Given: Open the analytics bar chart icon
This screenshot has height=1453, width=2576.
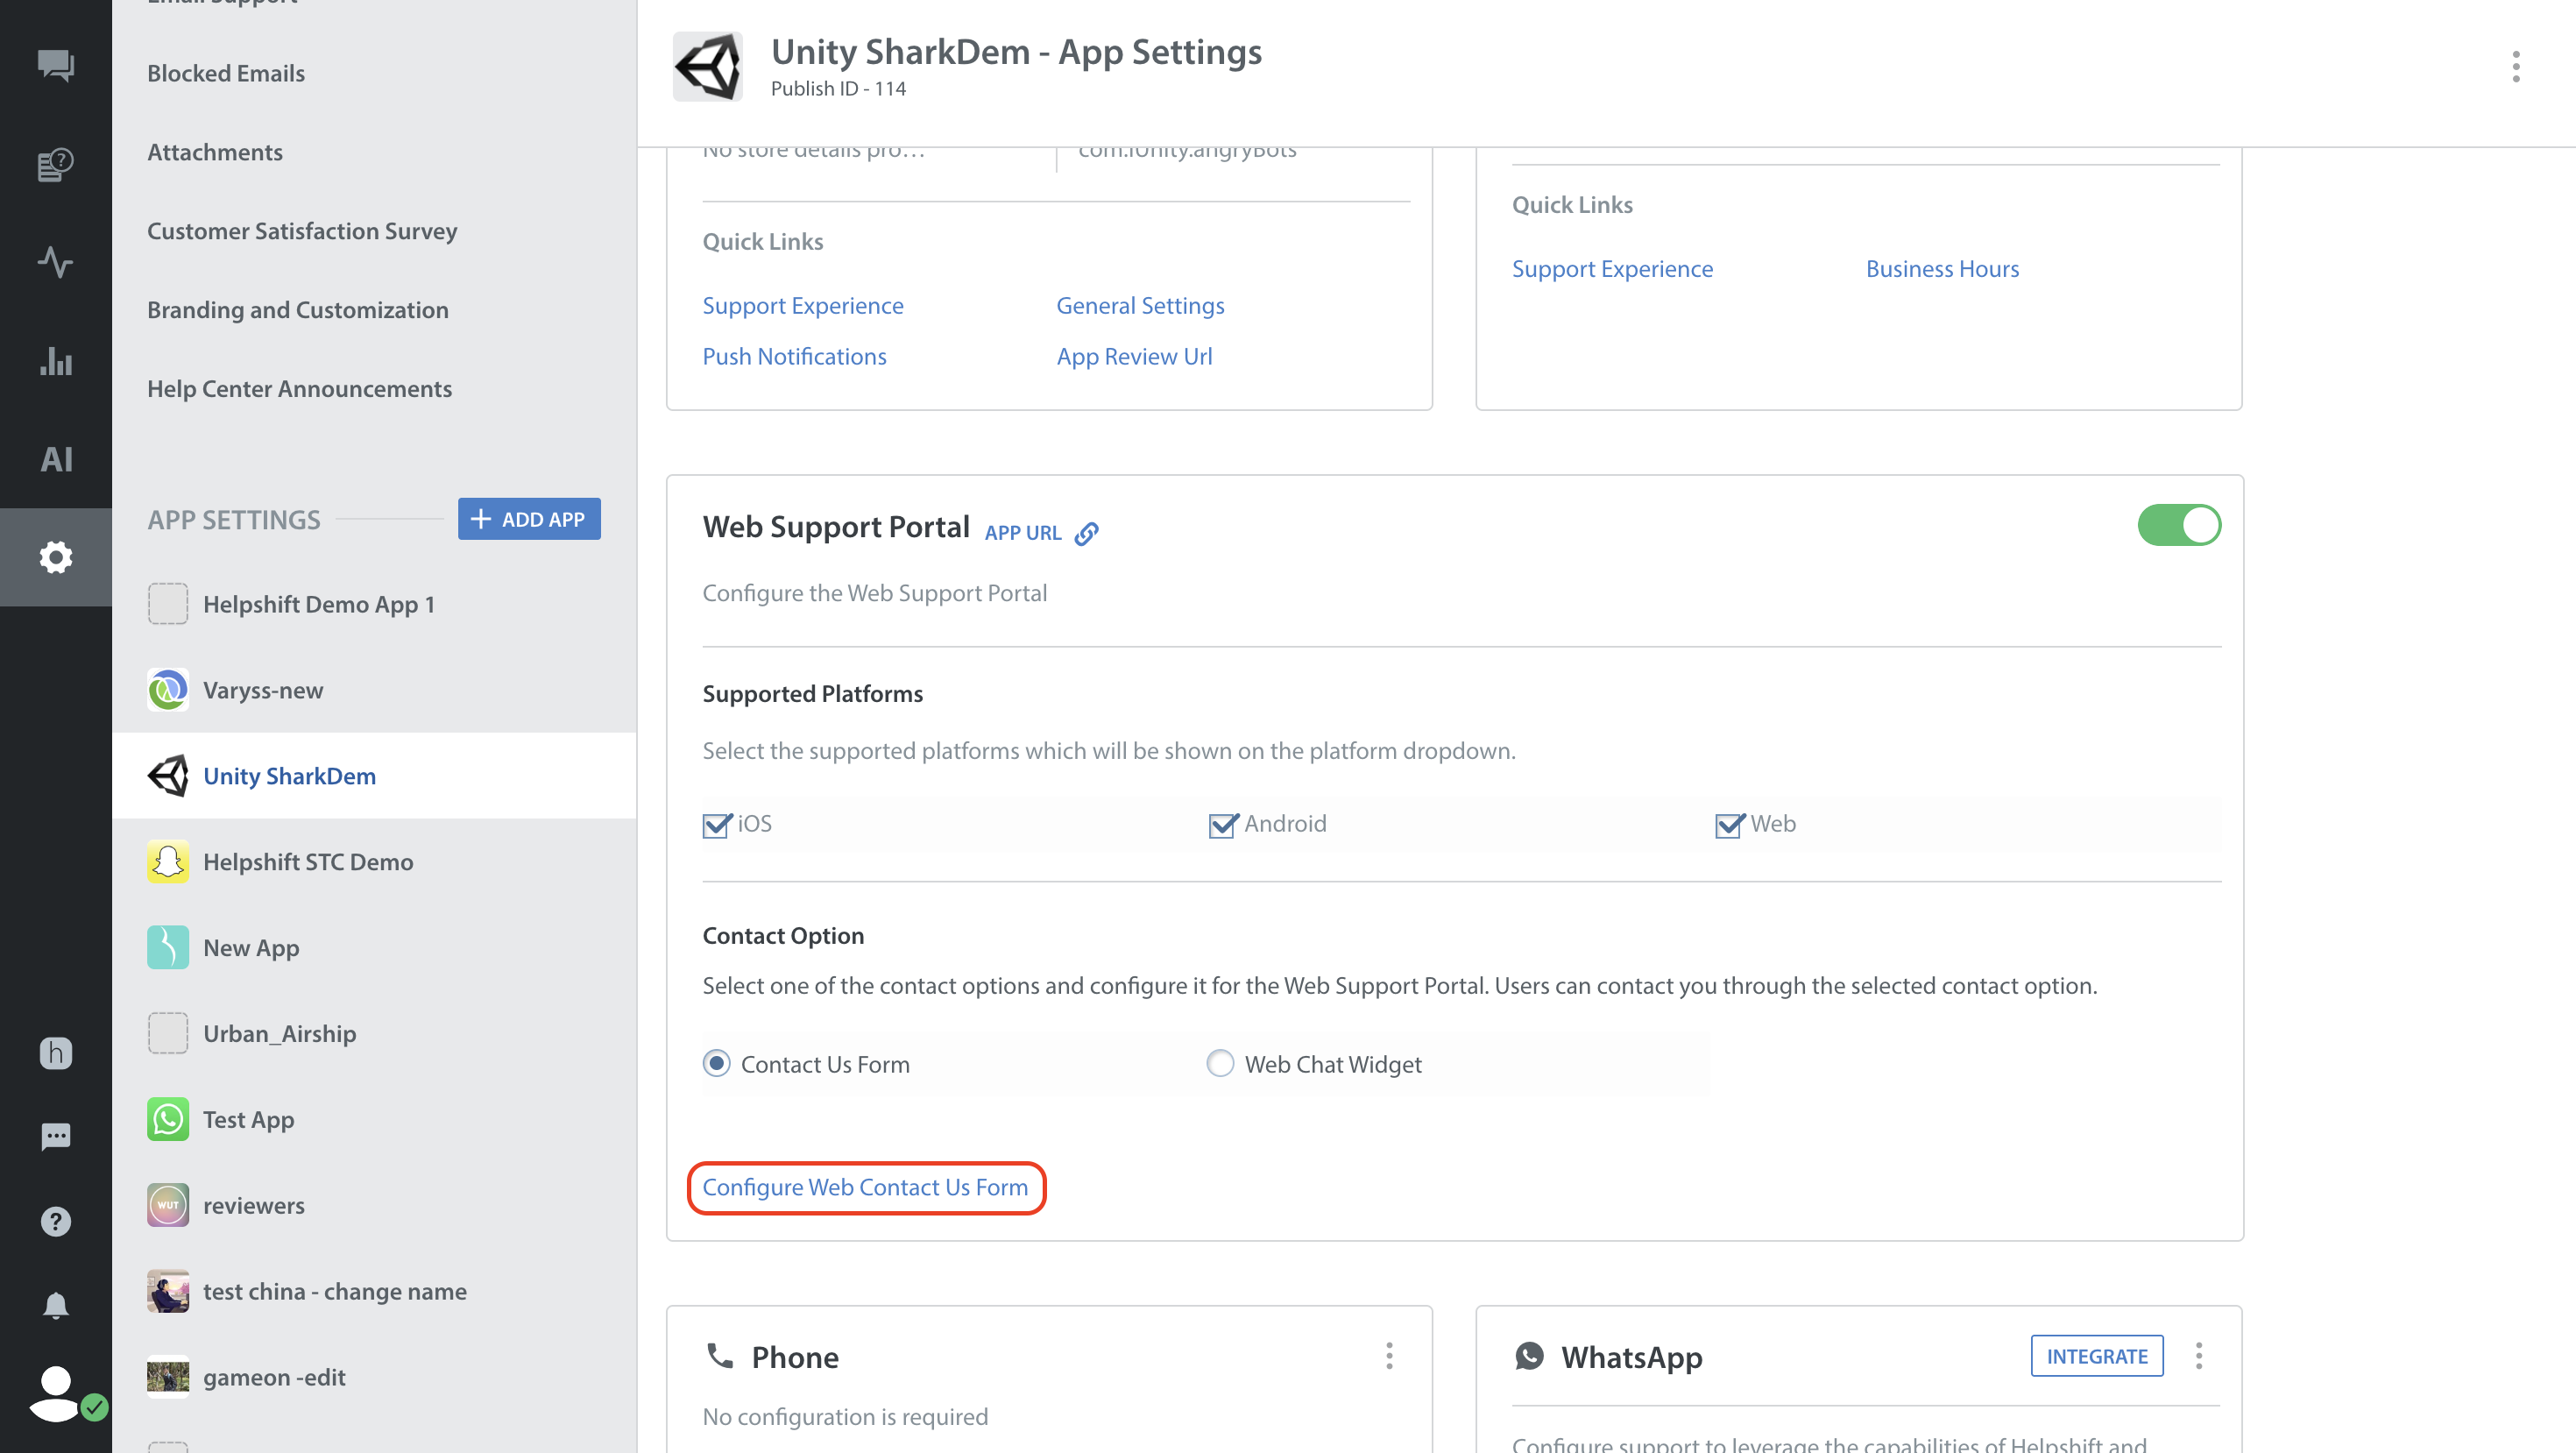Looking at the screenshot, I should [55, 361].
